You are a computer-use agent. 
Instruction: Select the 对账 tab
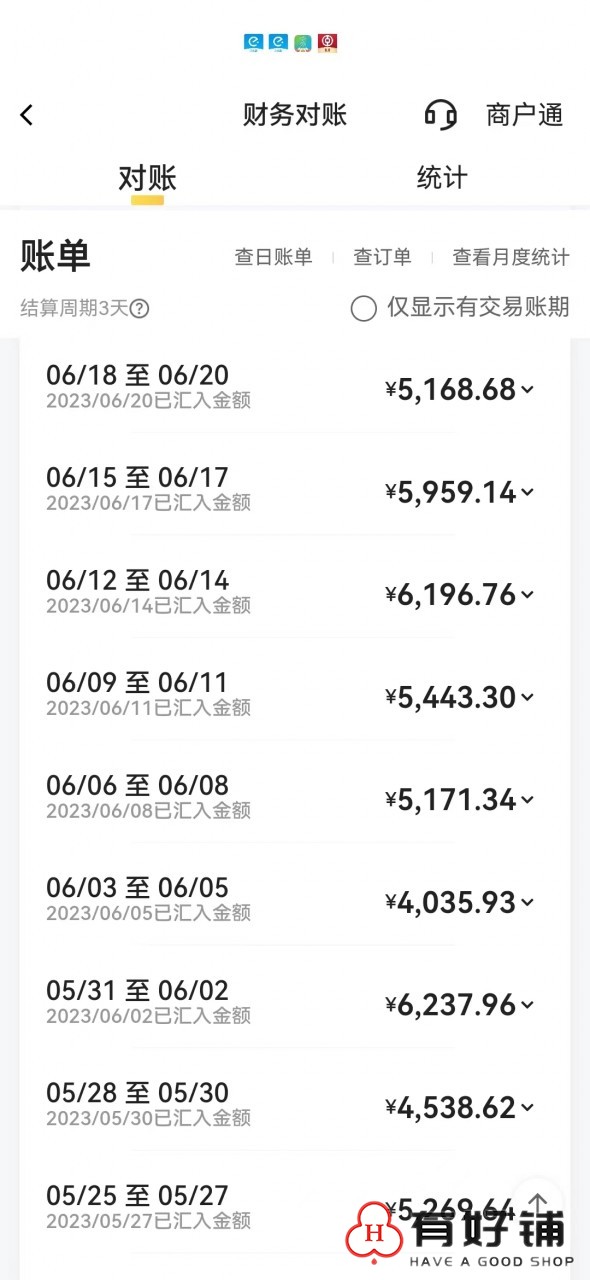point(147,179)
